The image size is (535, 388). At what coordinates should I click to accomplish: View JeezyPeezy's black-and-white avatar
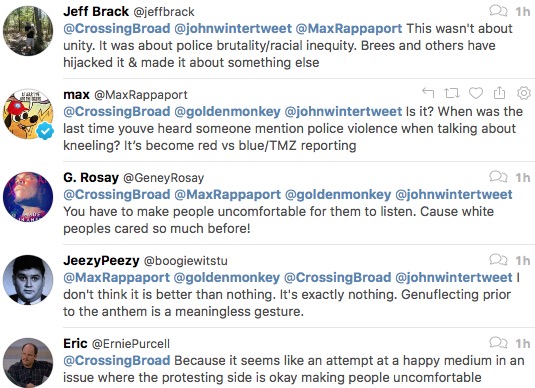pyautogui.click(x=28, y=280)
